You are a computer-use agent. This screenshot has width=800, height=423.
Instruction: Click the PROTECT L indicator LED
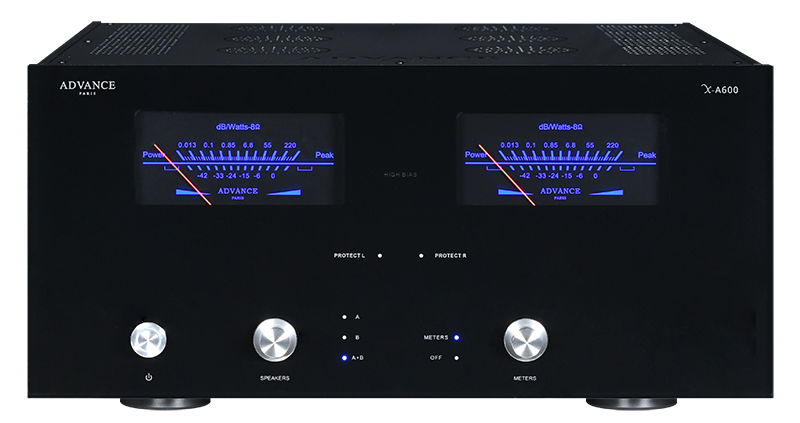[380, 255]
